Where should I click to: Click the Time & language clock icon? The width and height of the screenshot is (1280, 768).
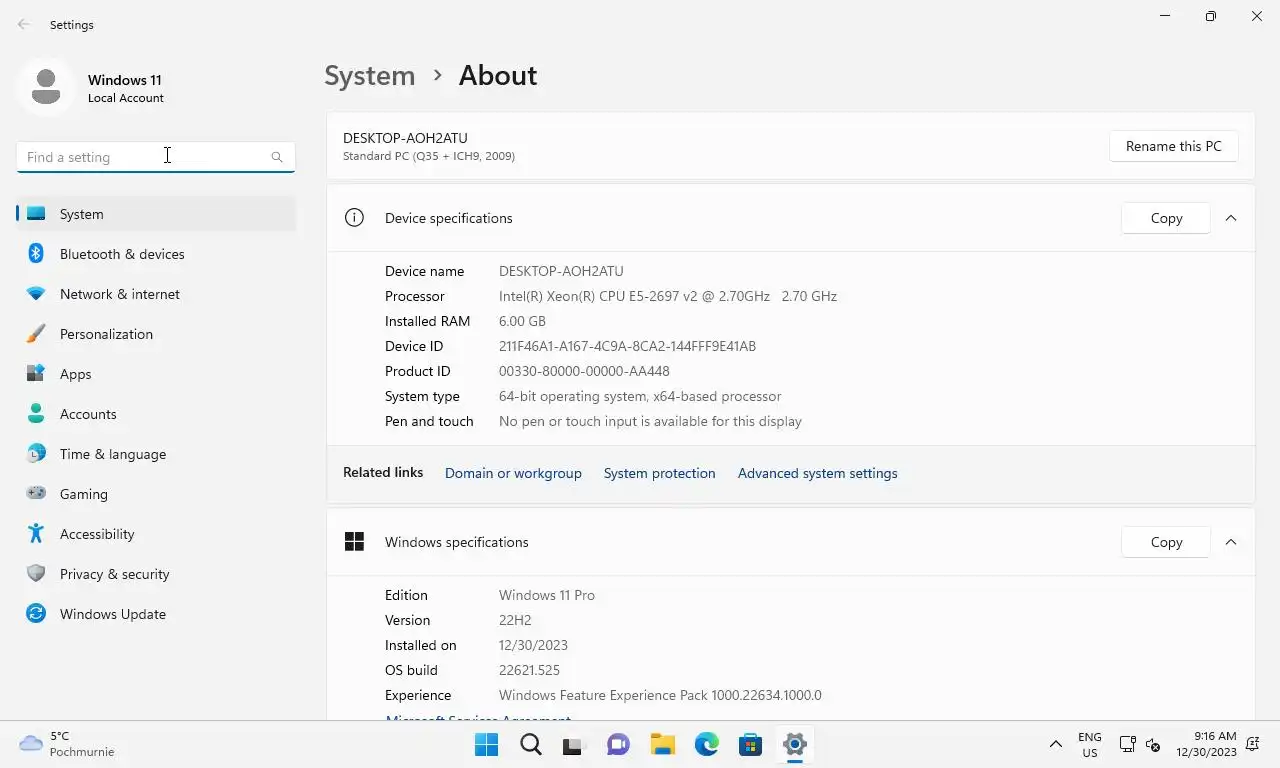tap(36, 454)
